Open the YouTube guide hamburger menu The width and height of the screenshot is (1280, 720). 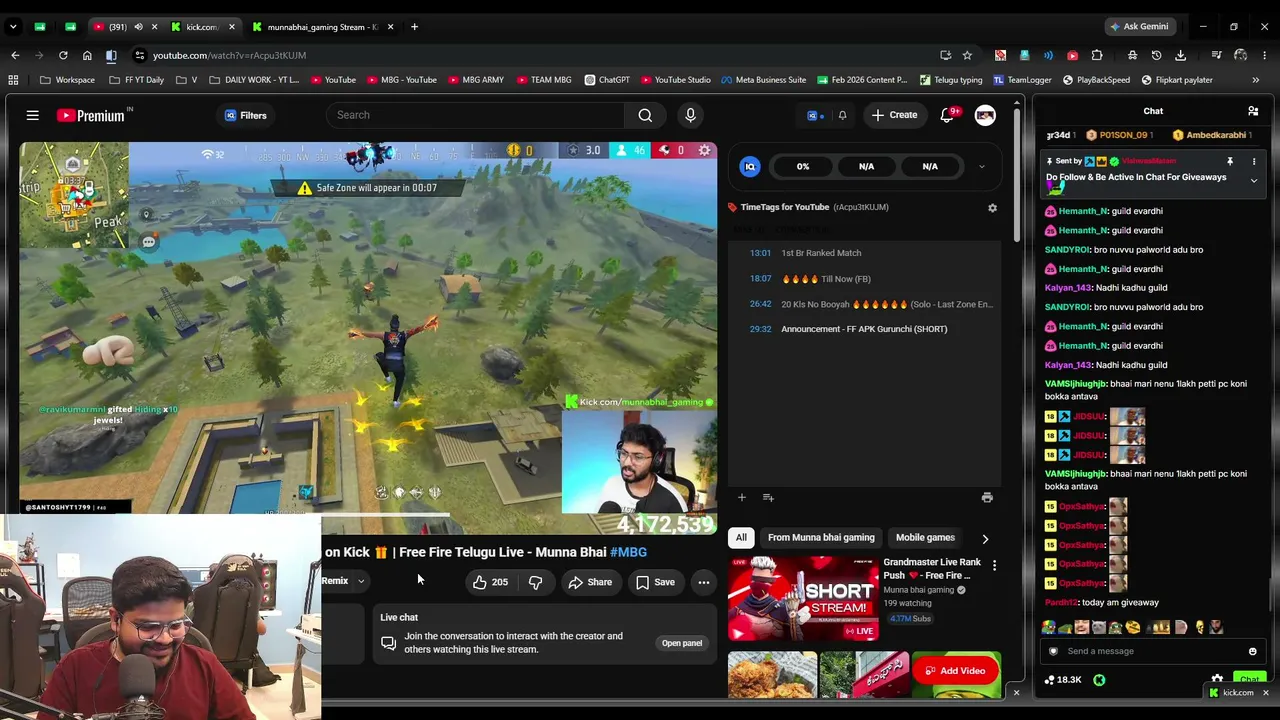pyautogui.click(x=32, y=116)
